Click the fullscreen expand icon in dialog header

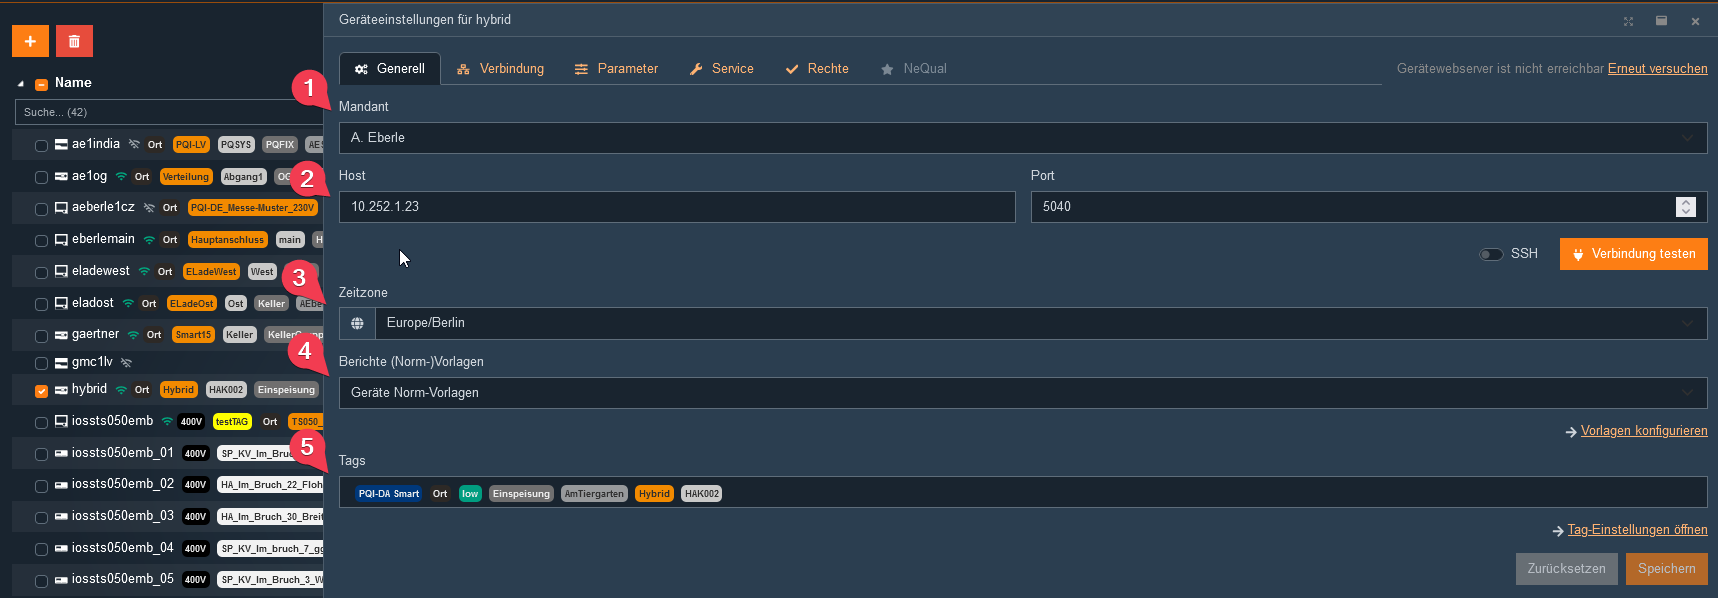point(1628,21)
